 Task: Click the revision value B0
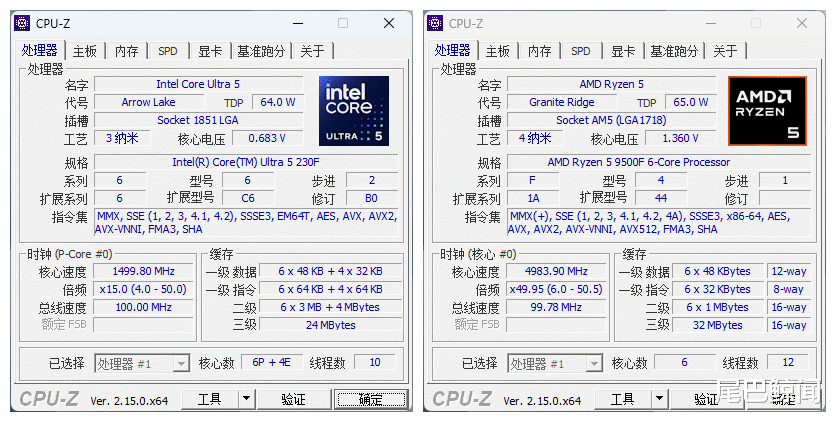click(372, 198)
